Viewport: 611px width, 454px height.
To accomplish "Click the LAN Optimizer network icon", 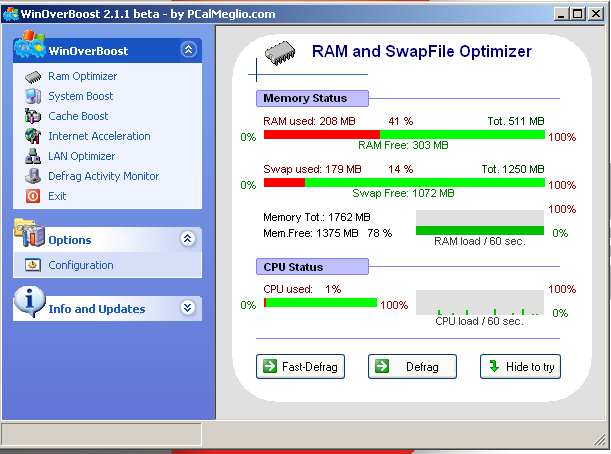I will click(x=33, y=156).
